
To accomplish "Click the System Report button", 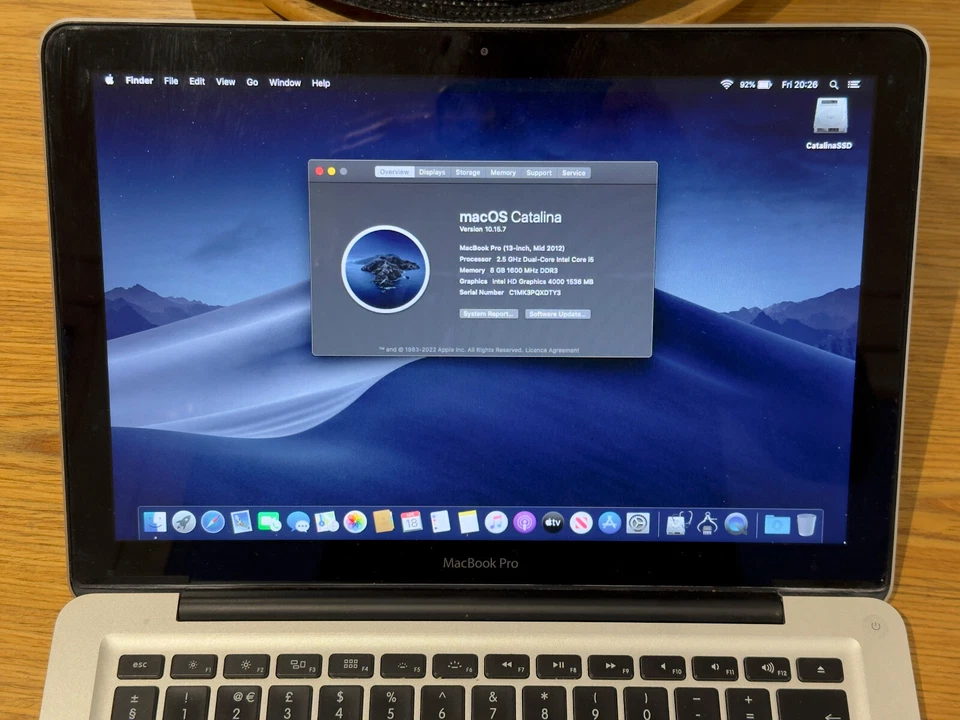I will pos(488,314).
